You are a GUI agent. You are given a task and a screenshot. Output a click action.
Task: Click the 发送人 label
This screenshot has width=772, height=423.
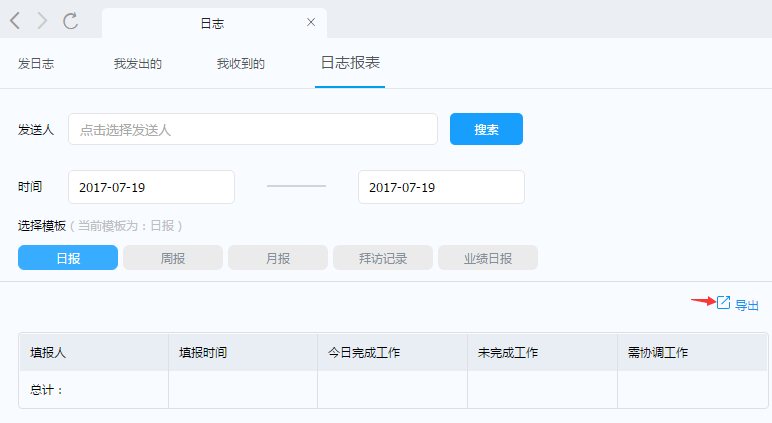tap(35, 130)
